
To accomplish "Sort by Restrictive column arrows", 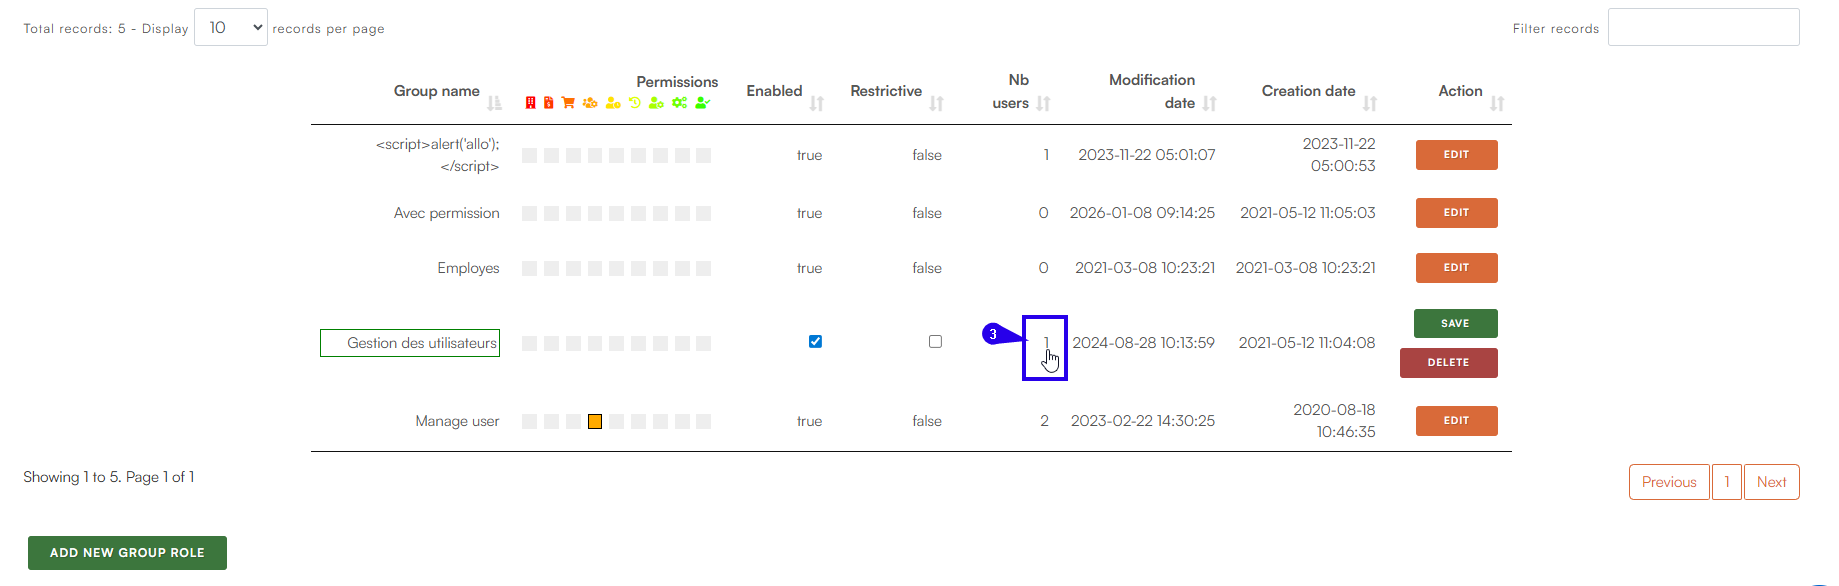I will point(937,103).
